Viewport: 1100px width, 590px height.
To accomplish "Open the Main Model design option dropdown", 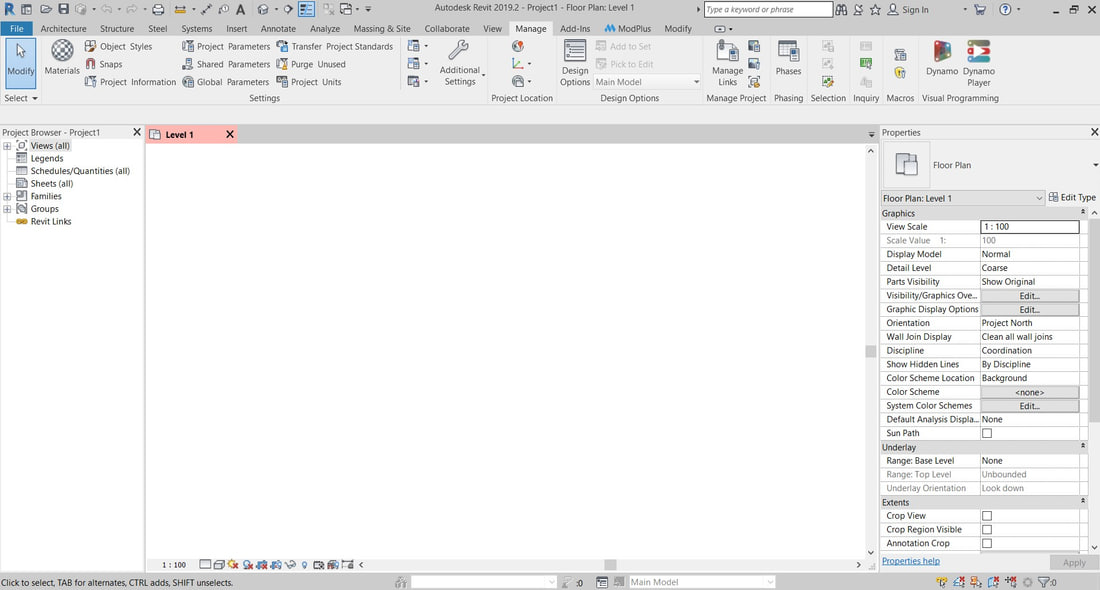I will (x=647, y=81).
